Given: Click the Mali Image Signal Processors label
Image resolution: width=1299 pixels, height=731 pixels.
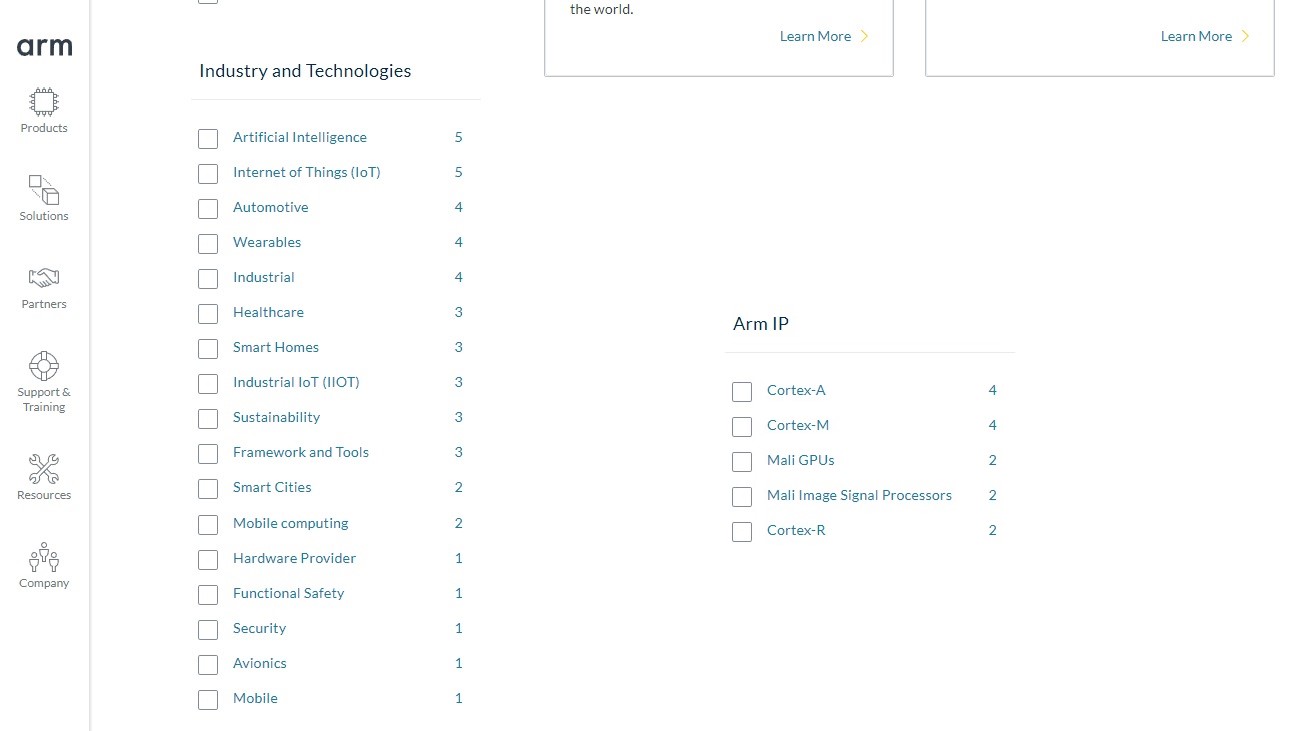Looking at the screenshot, I should click(x=859, y=495).
